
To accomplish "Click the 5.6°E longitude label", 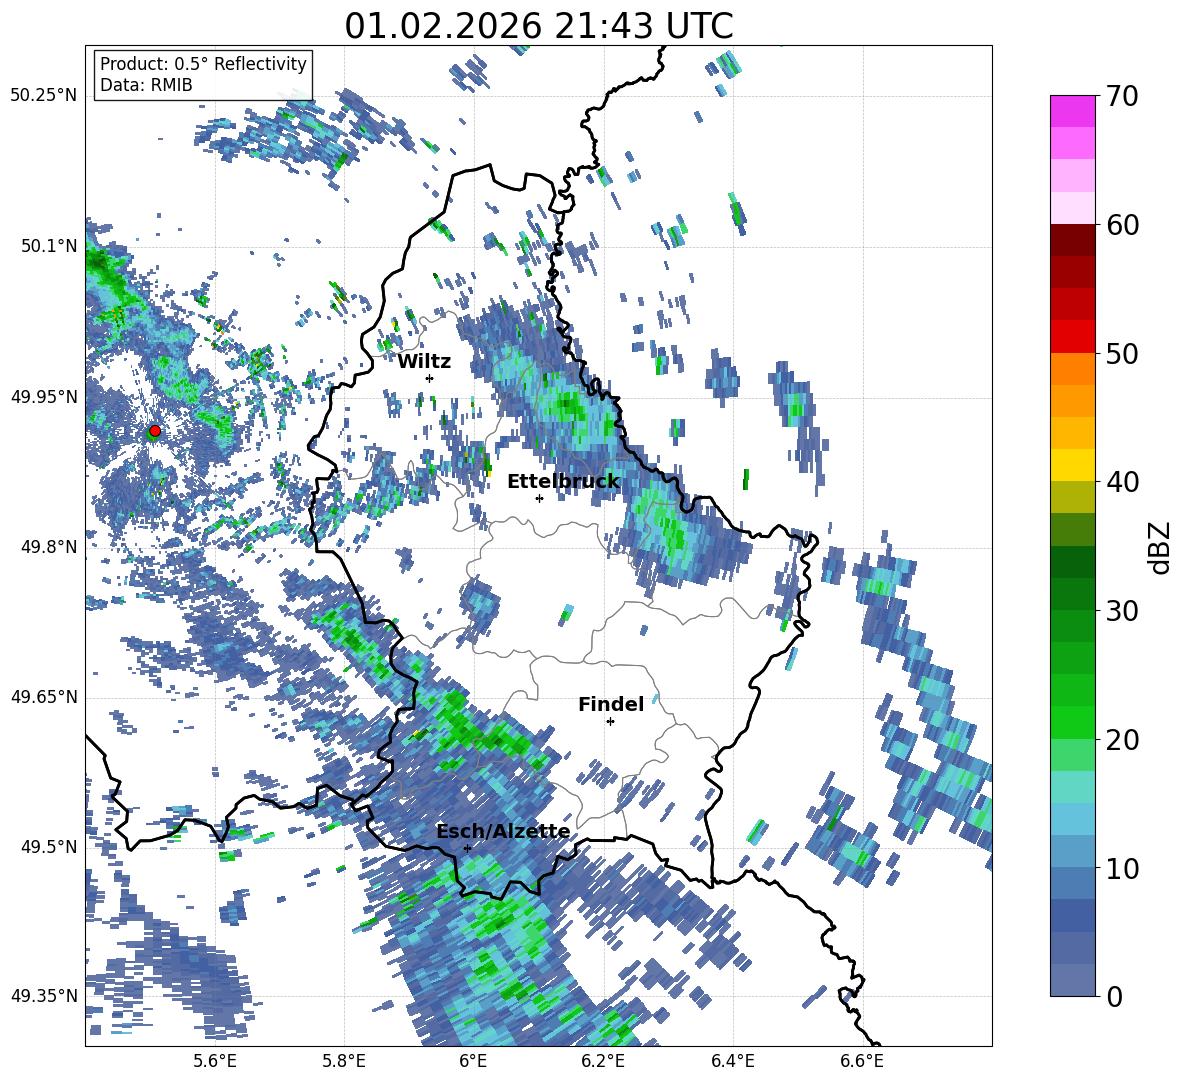I will coord(214,1061).
